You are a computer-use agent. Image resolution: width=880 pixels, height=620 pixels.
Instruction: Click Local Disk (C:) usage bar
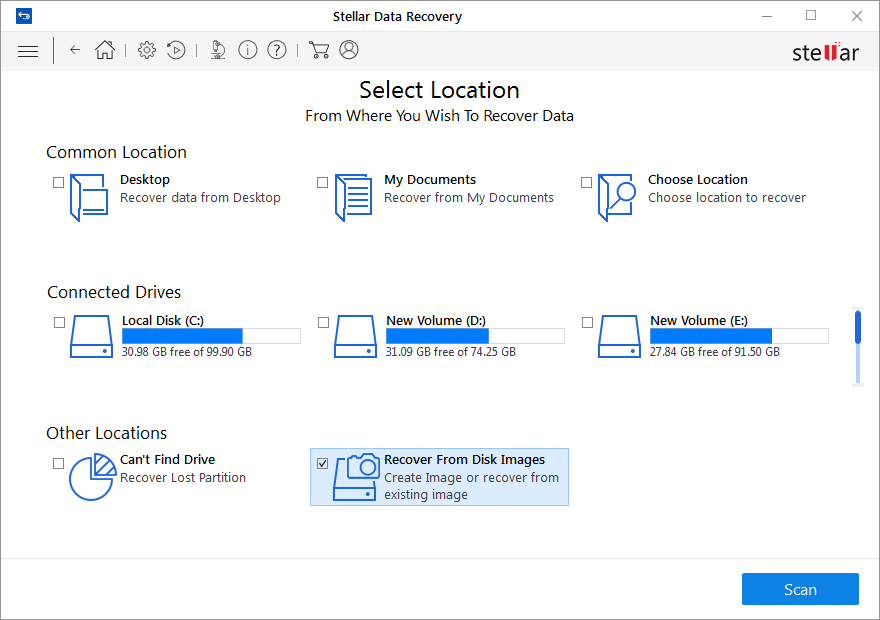tap(211, 336)
